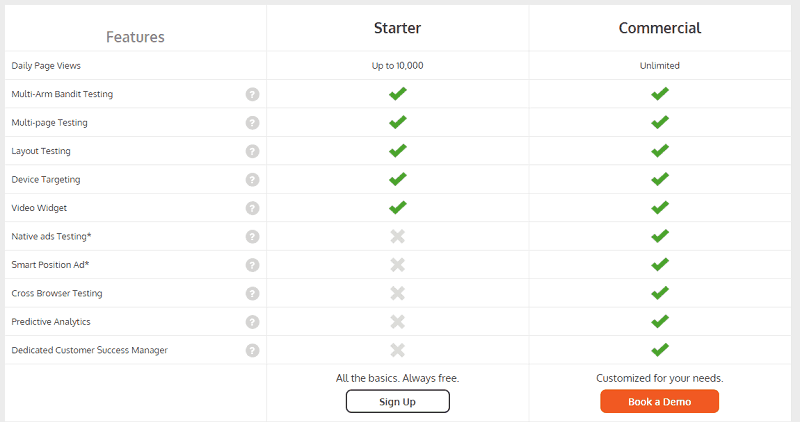Screen dimensions: 800x422
Task: Click Sign Up button under Starter
Action: 397,401
